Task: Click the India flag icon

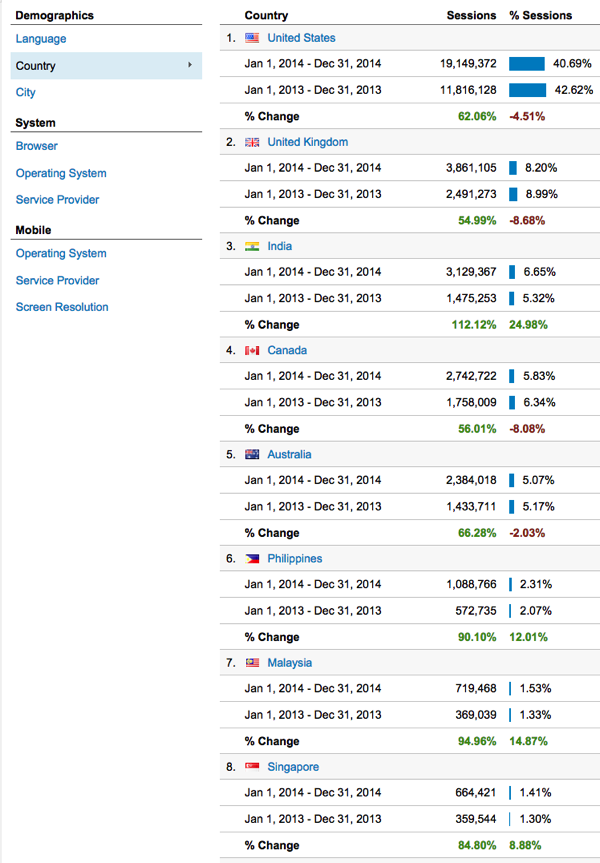Action: (x=252, y=247)
